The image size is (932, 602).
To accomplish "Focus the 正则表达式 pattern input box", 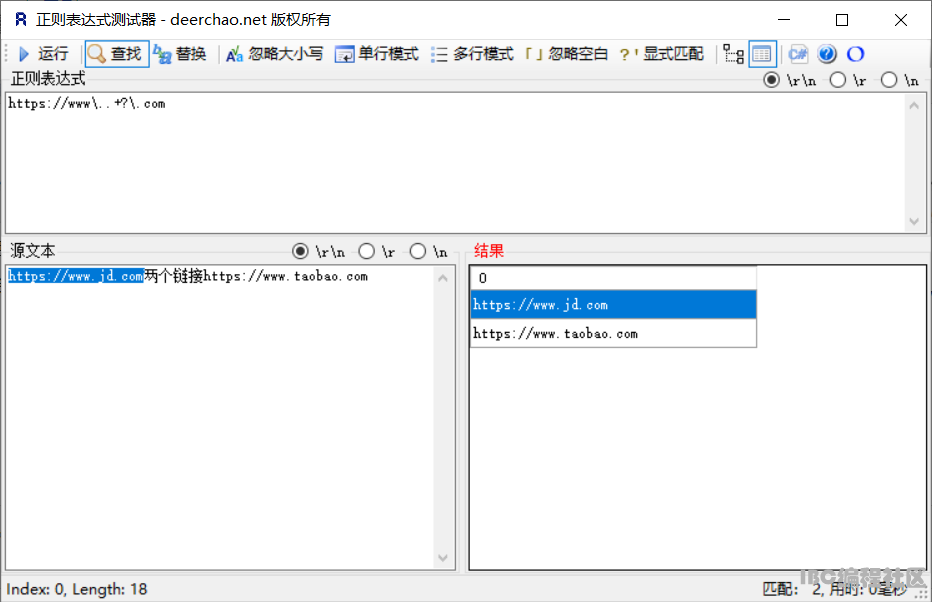I will (x=456, y=163).
